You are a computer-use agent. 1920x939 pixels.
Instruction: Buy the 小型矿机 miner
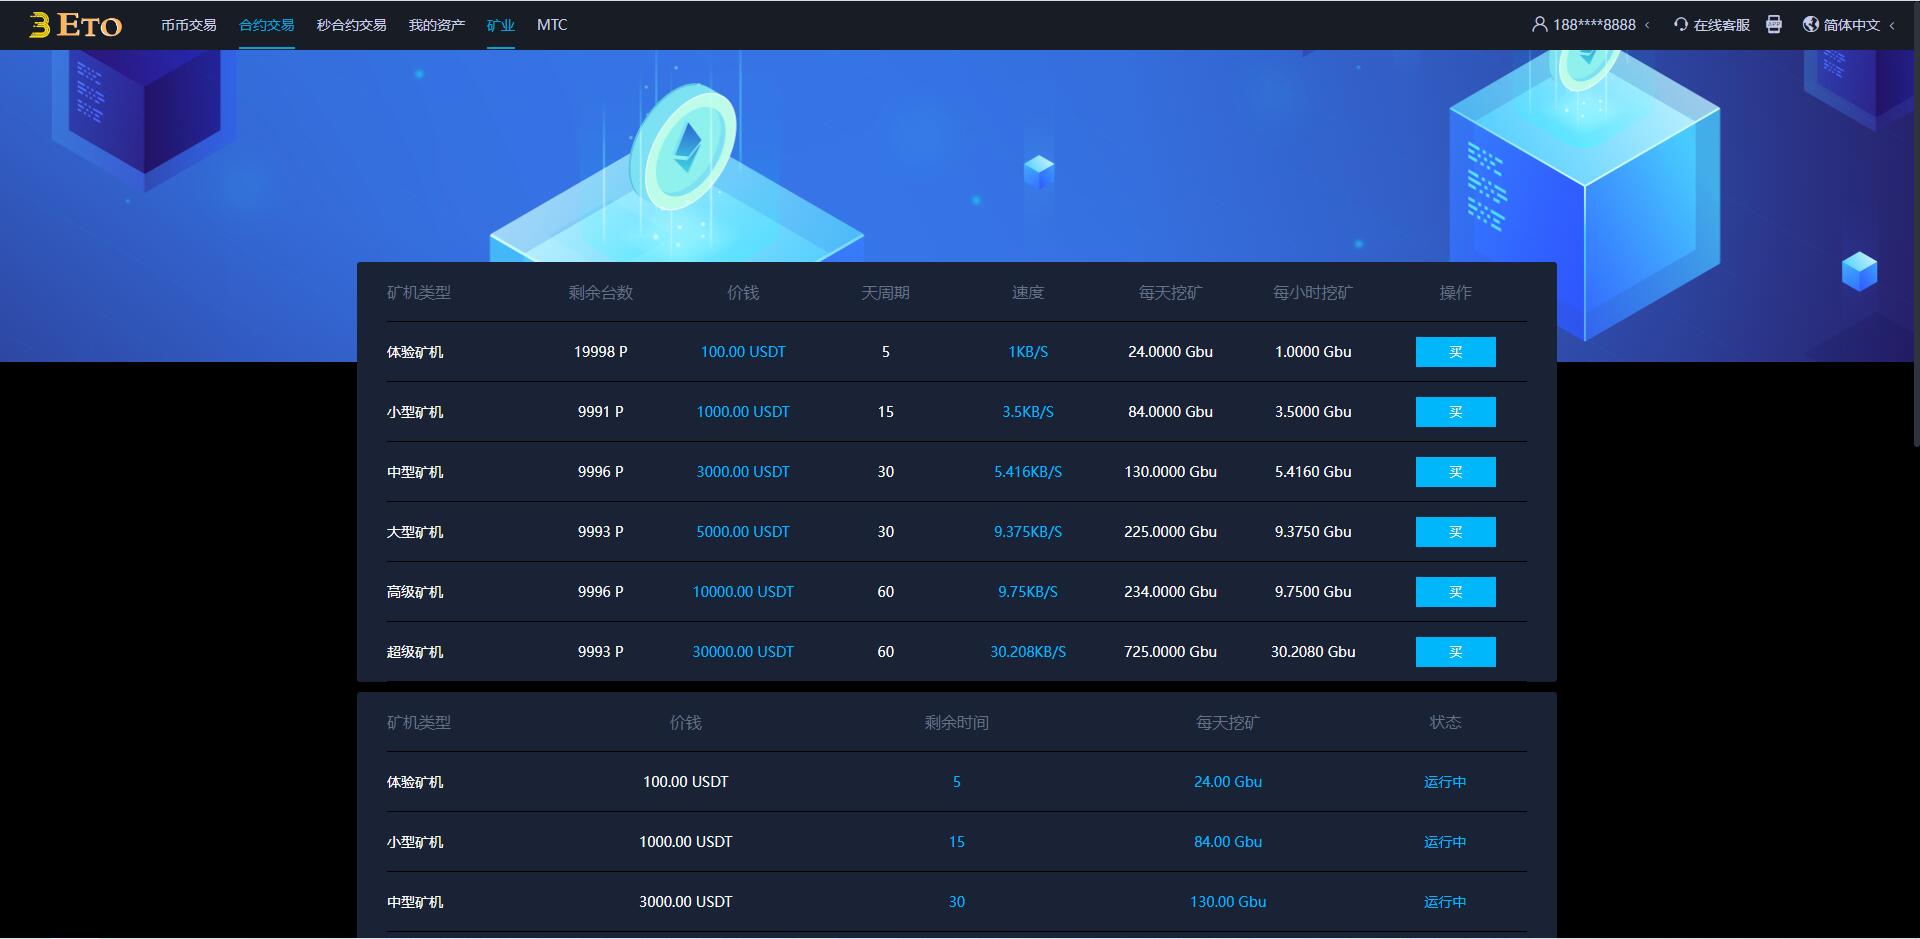(x=1455, y=412)
